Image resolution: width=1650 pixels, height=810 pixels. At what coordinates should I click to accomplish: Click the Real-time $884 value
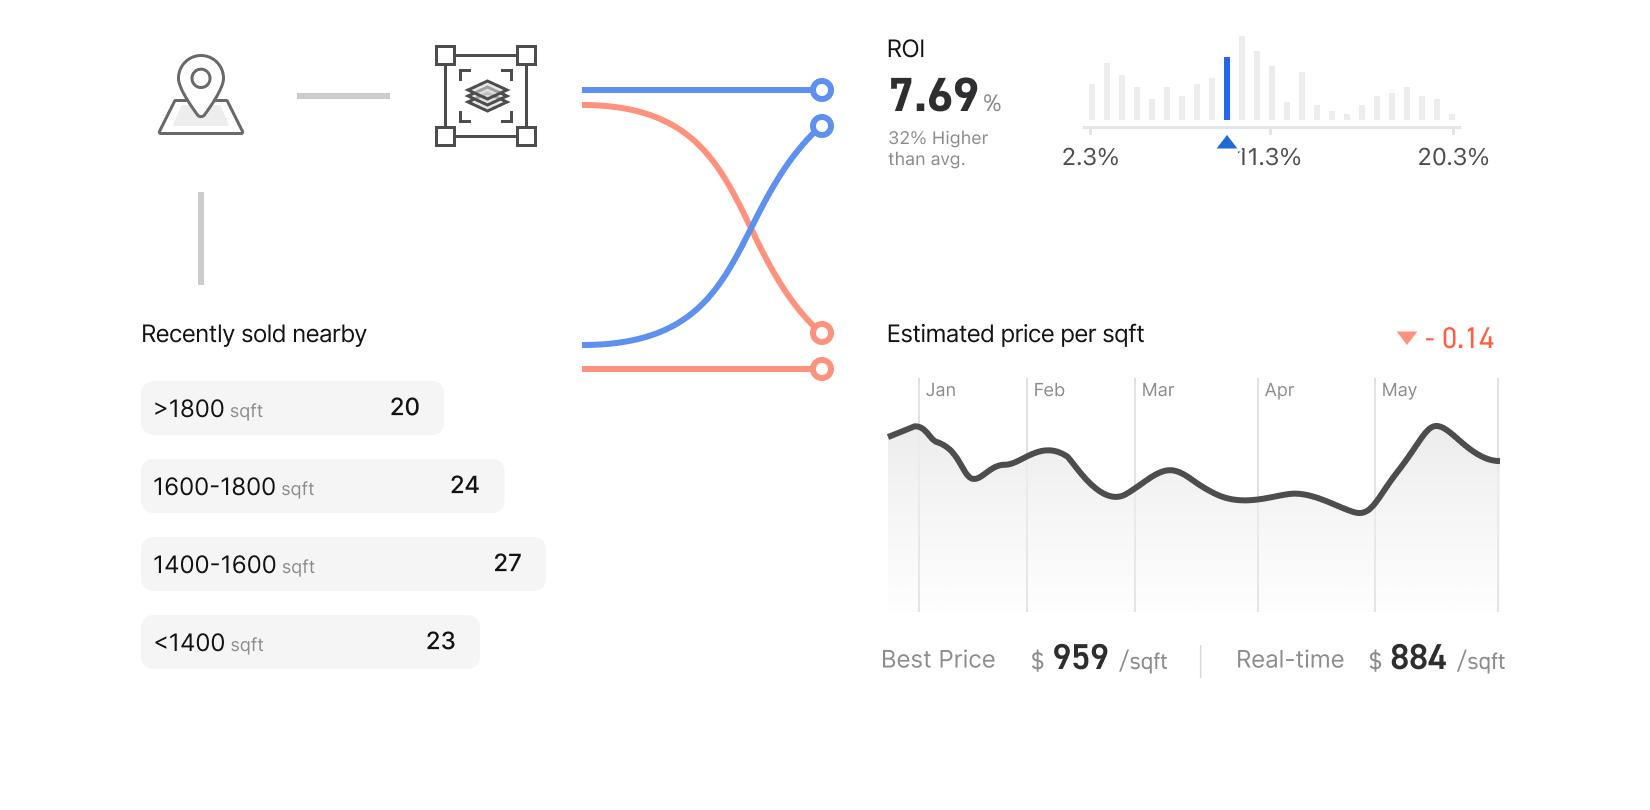tap(1437, 658)
